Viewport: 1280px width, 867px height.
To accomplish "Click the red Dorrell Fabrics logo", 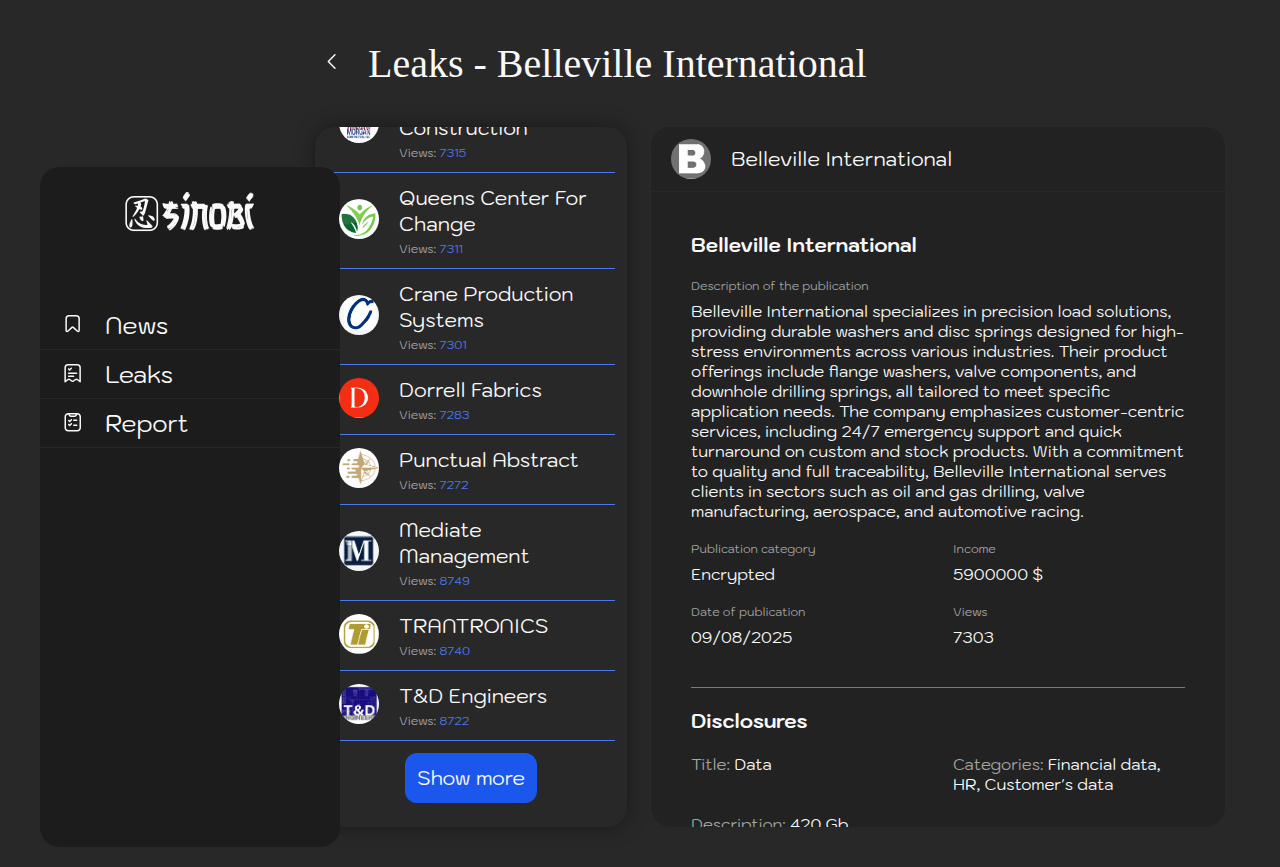I will (359, 398).
